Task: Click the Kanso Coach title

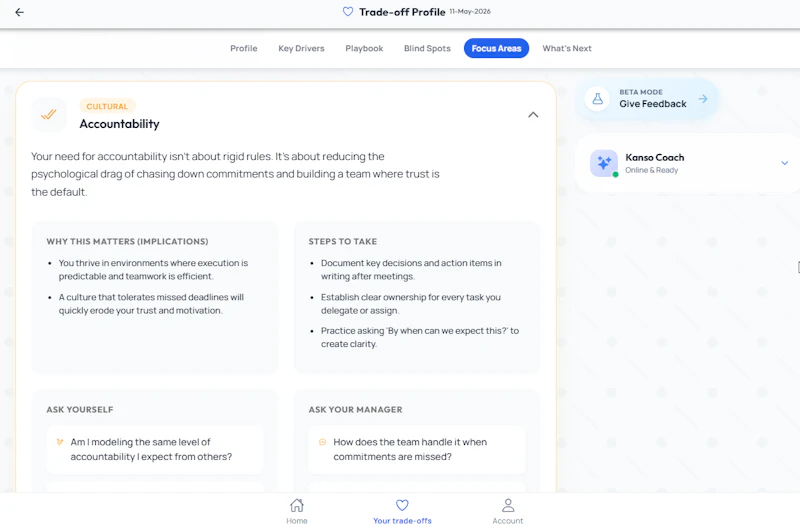Action: tap(655, 158)
